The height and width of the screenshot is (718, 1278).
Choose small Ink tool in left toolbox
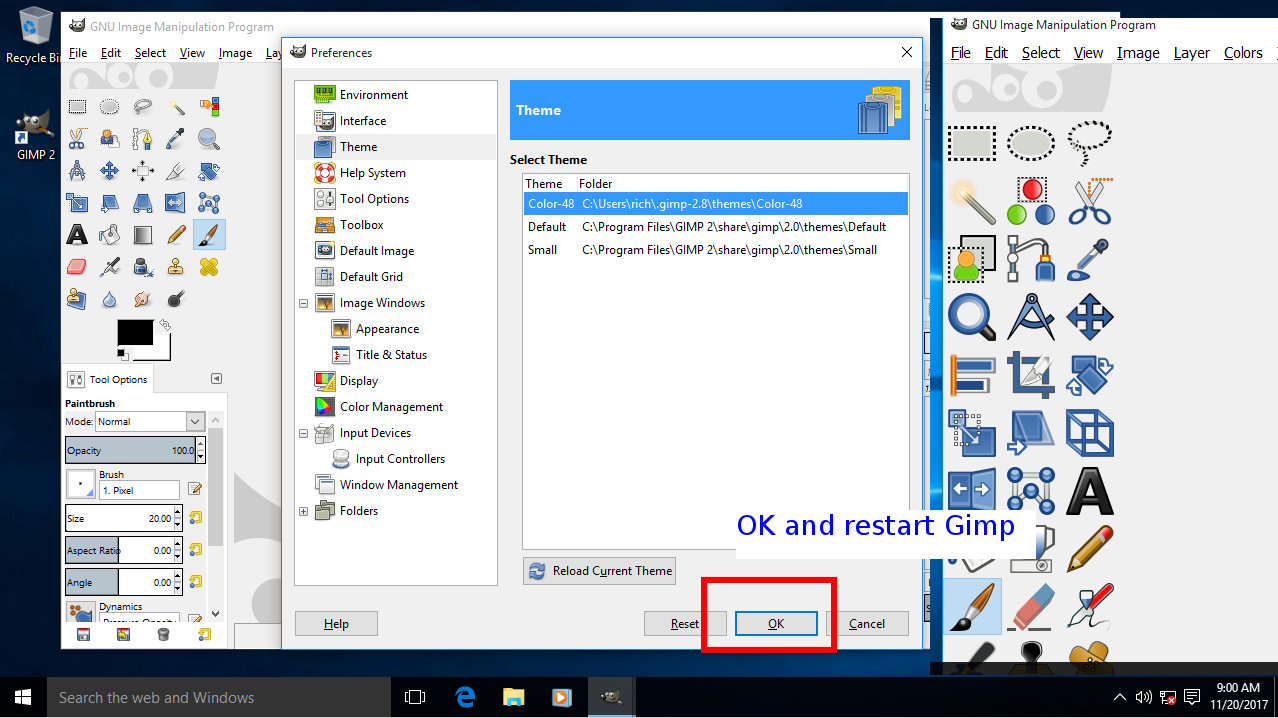(x=143, y=267)
